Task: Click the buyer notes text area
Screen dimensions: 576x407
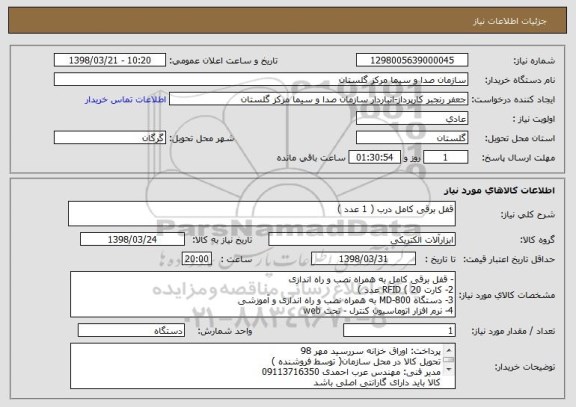Action: (x=263, y=366)
